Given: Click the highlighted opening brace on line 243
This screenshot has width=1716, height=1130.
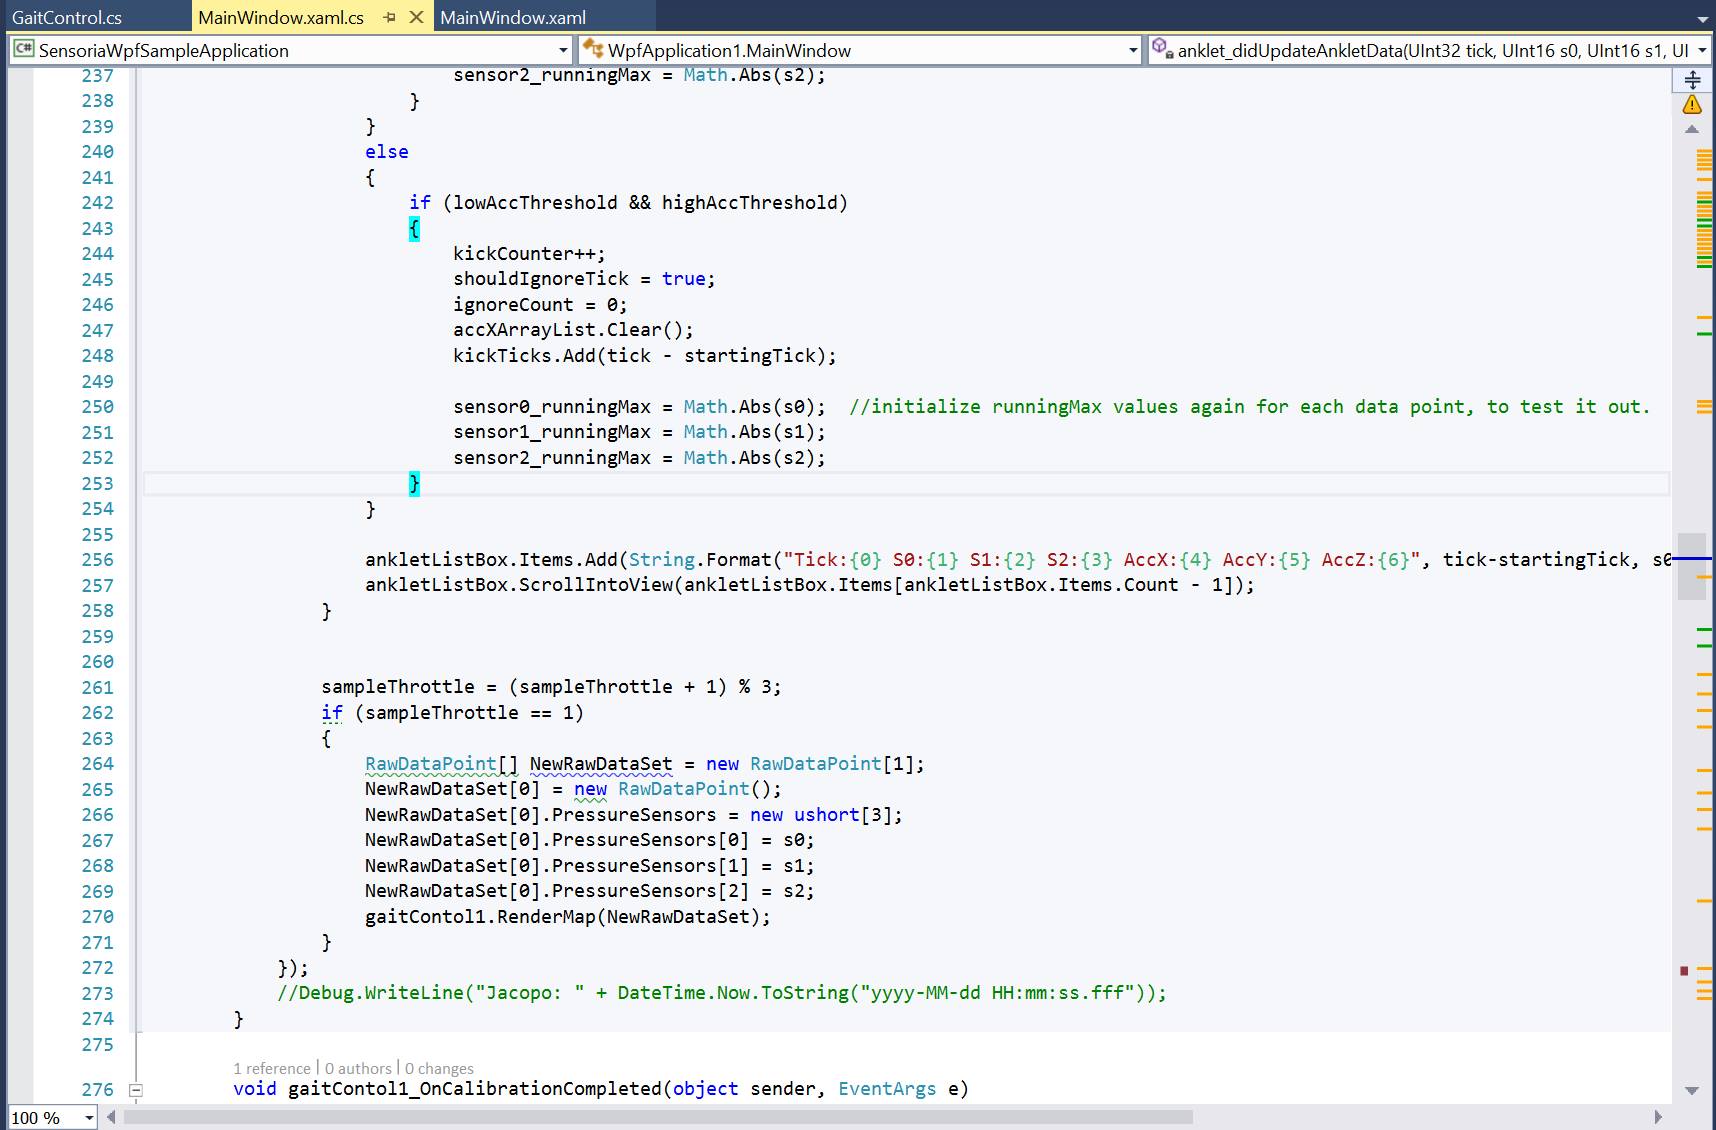Looking at the screenshot, I should click(x=414, y=229).
